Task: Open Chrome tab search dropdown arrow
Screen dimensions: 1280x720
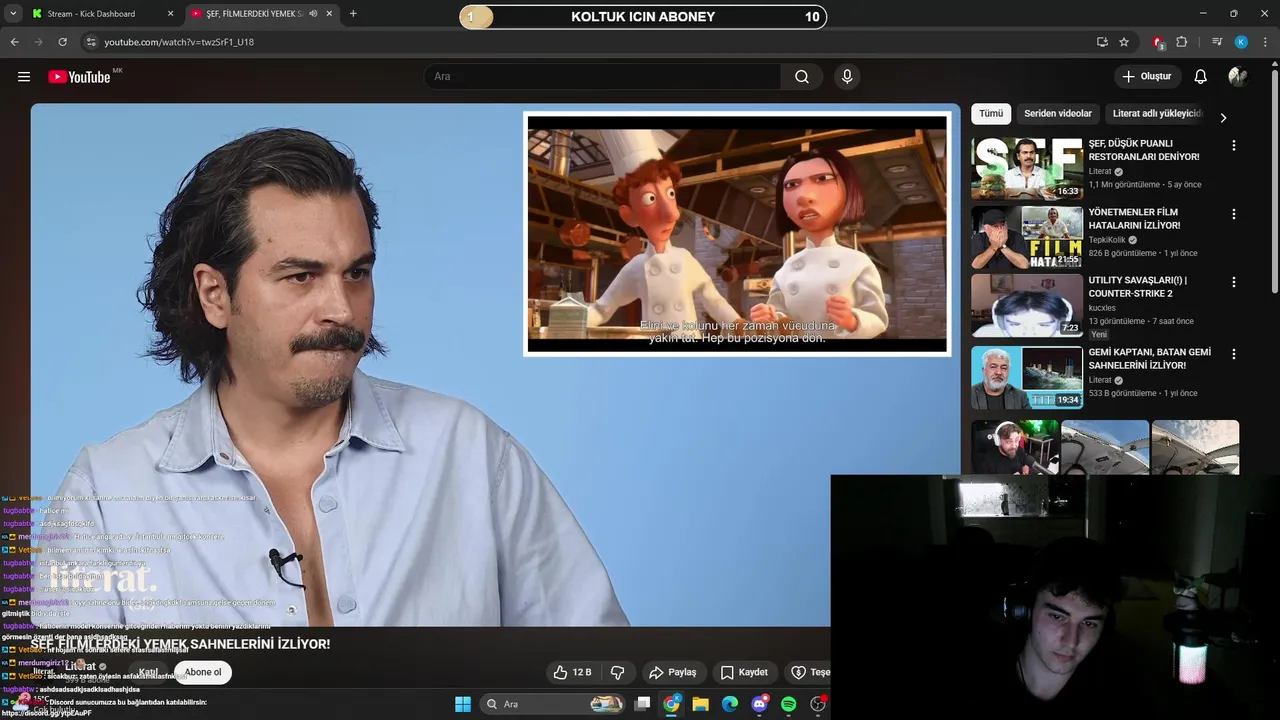Action: tap(13, 14)
